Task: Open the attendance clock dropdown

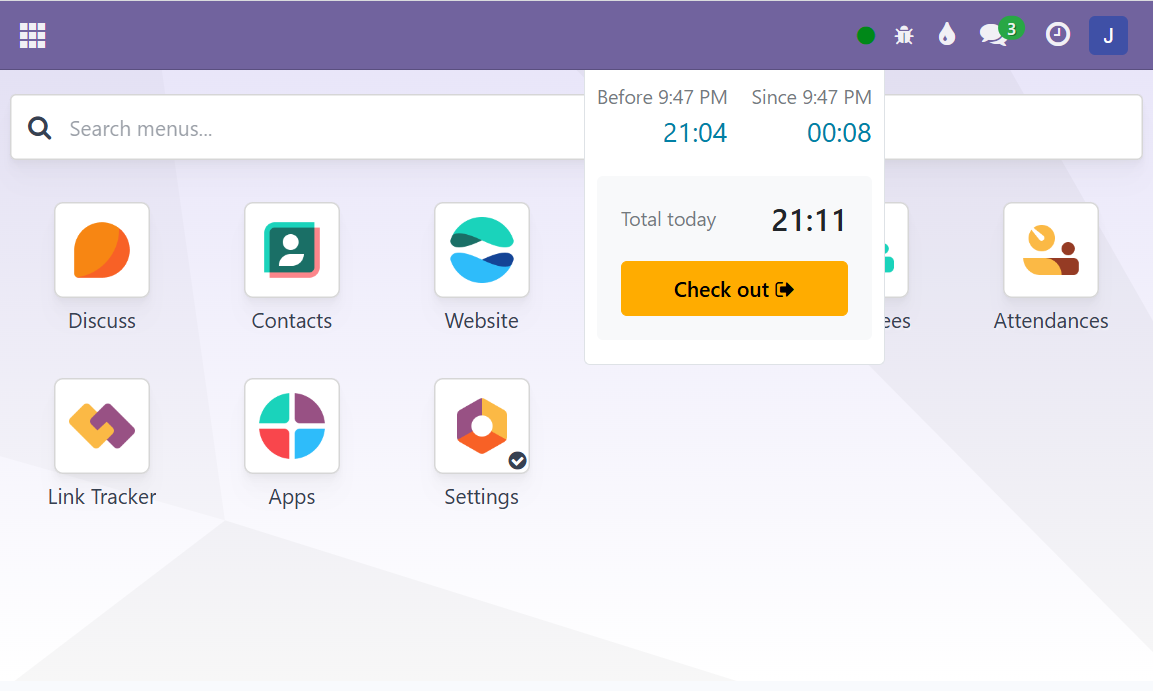Action: 1057,34
